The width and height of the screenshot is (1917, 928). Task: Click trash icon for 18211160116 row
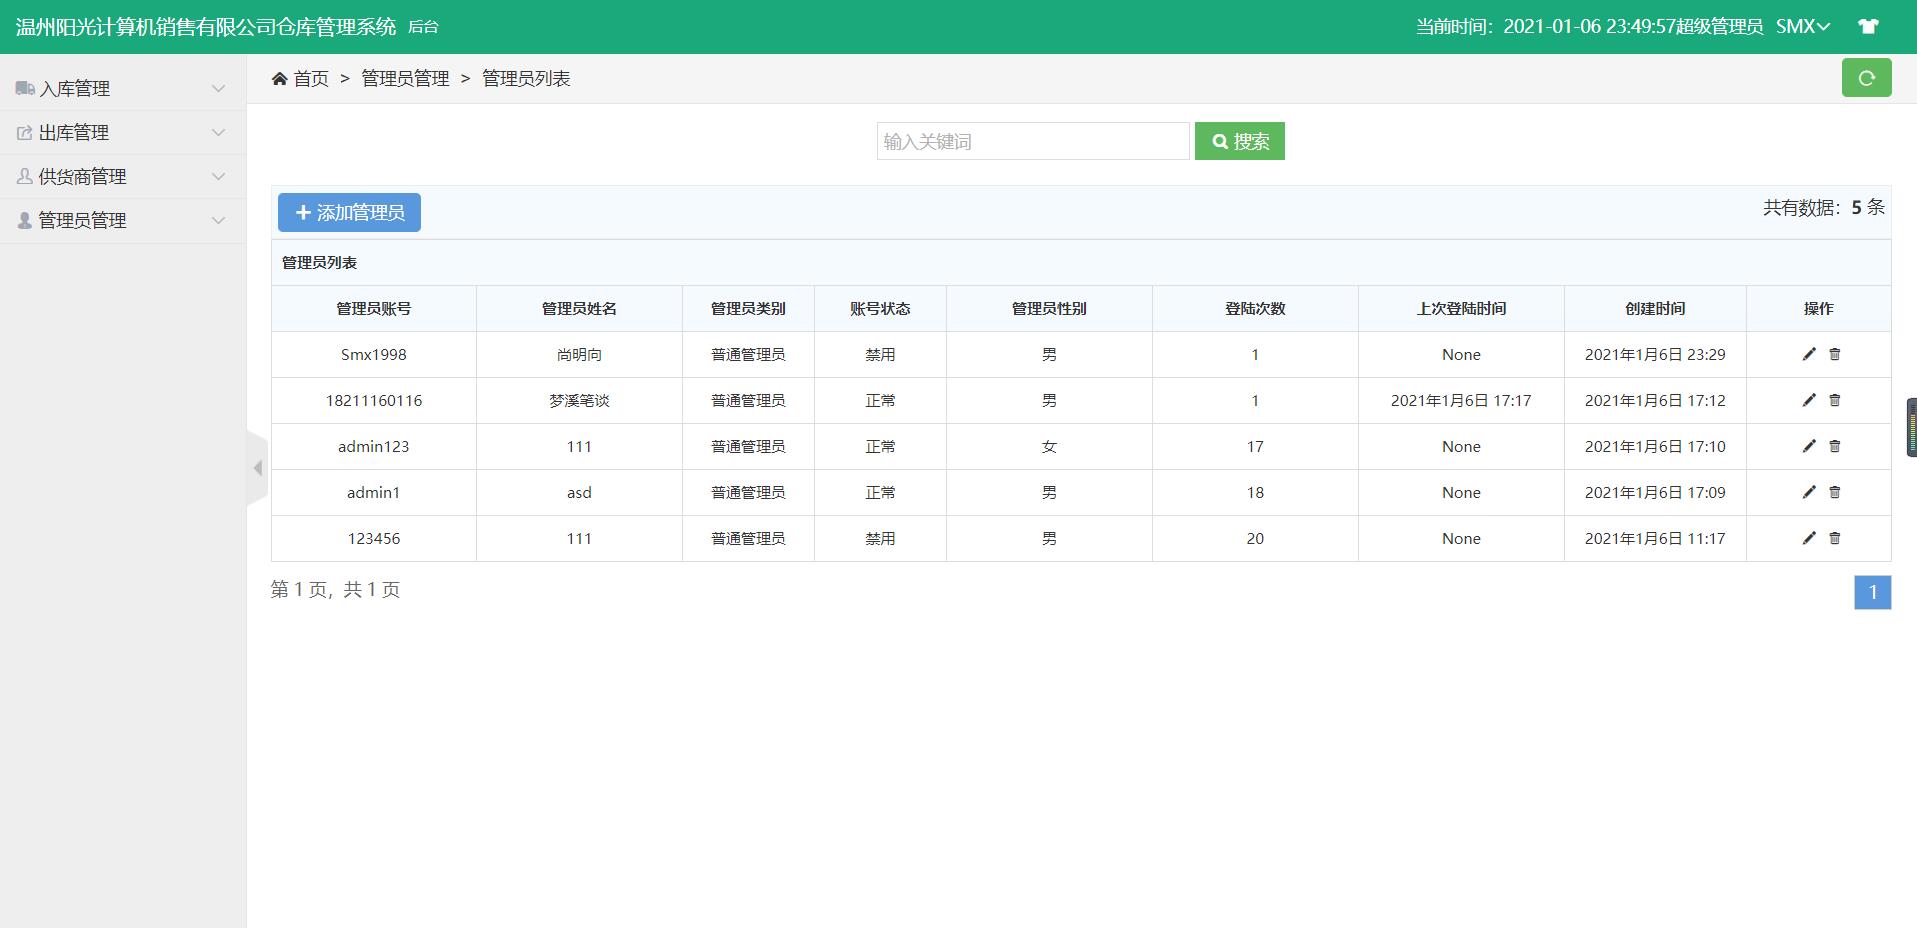[1834, 400]
